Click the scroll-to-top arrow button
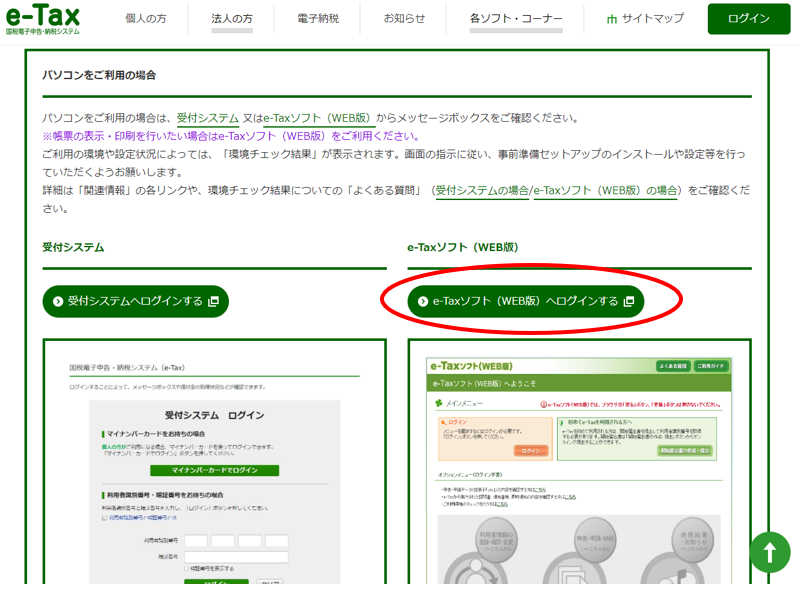Image resolution: width=798 pixels, height=598 pixels. [x=770, y=552]
